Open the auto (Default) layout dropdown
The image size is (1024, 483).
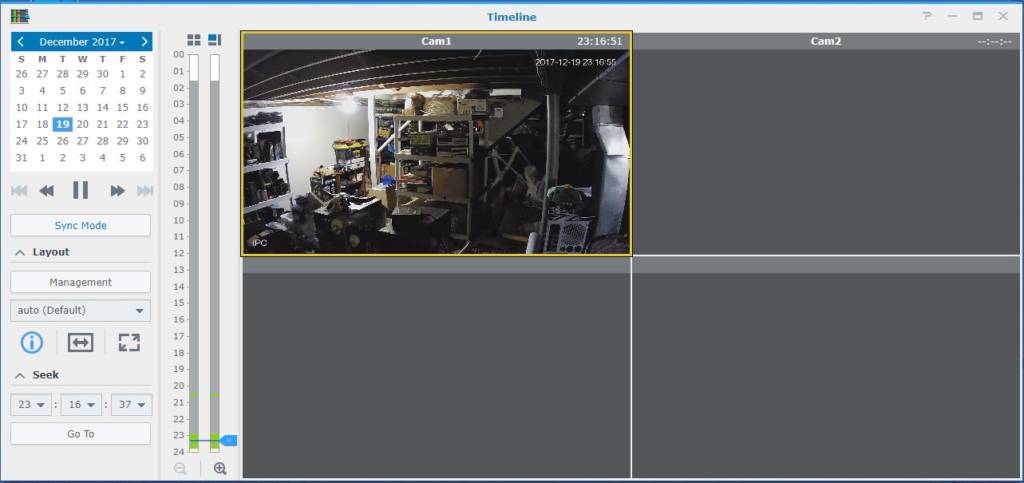tap(80, 311)
